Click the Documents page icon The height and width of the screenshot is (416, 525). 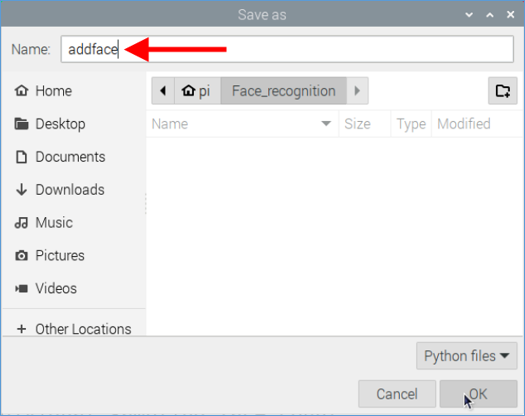tap(21, 156)
